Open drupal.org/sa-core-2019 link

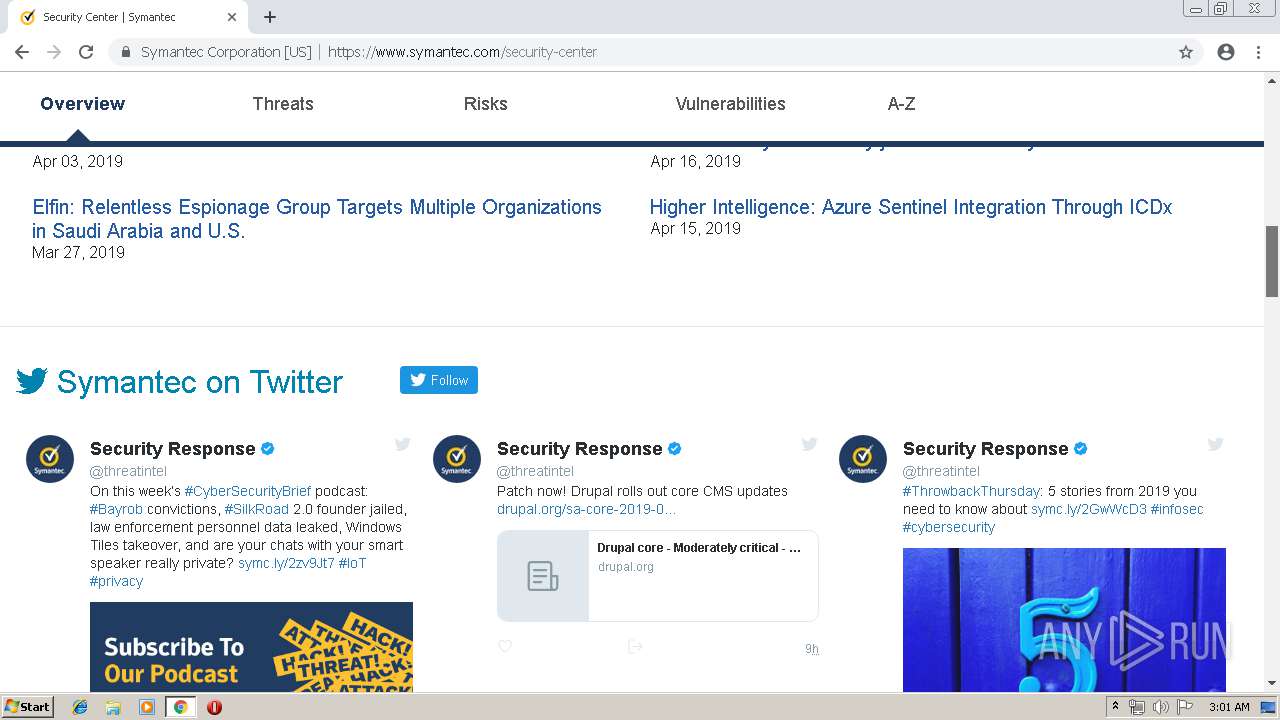(x=586, y=509)
